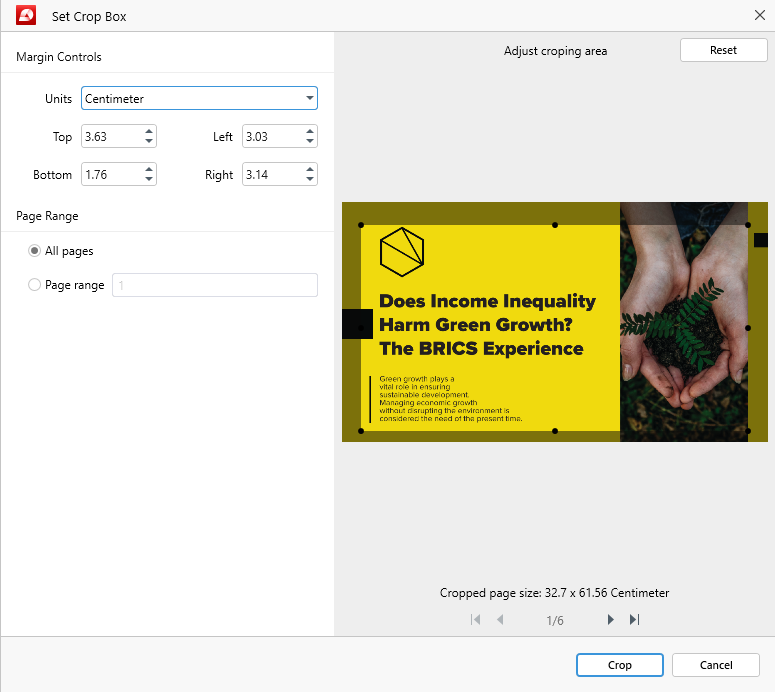
Task: Decrease the Right margin value
Action: 310,179
